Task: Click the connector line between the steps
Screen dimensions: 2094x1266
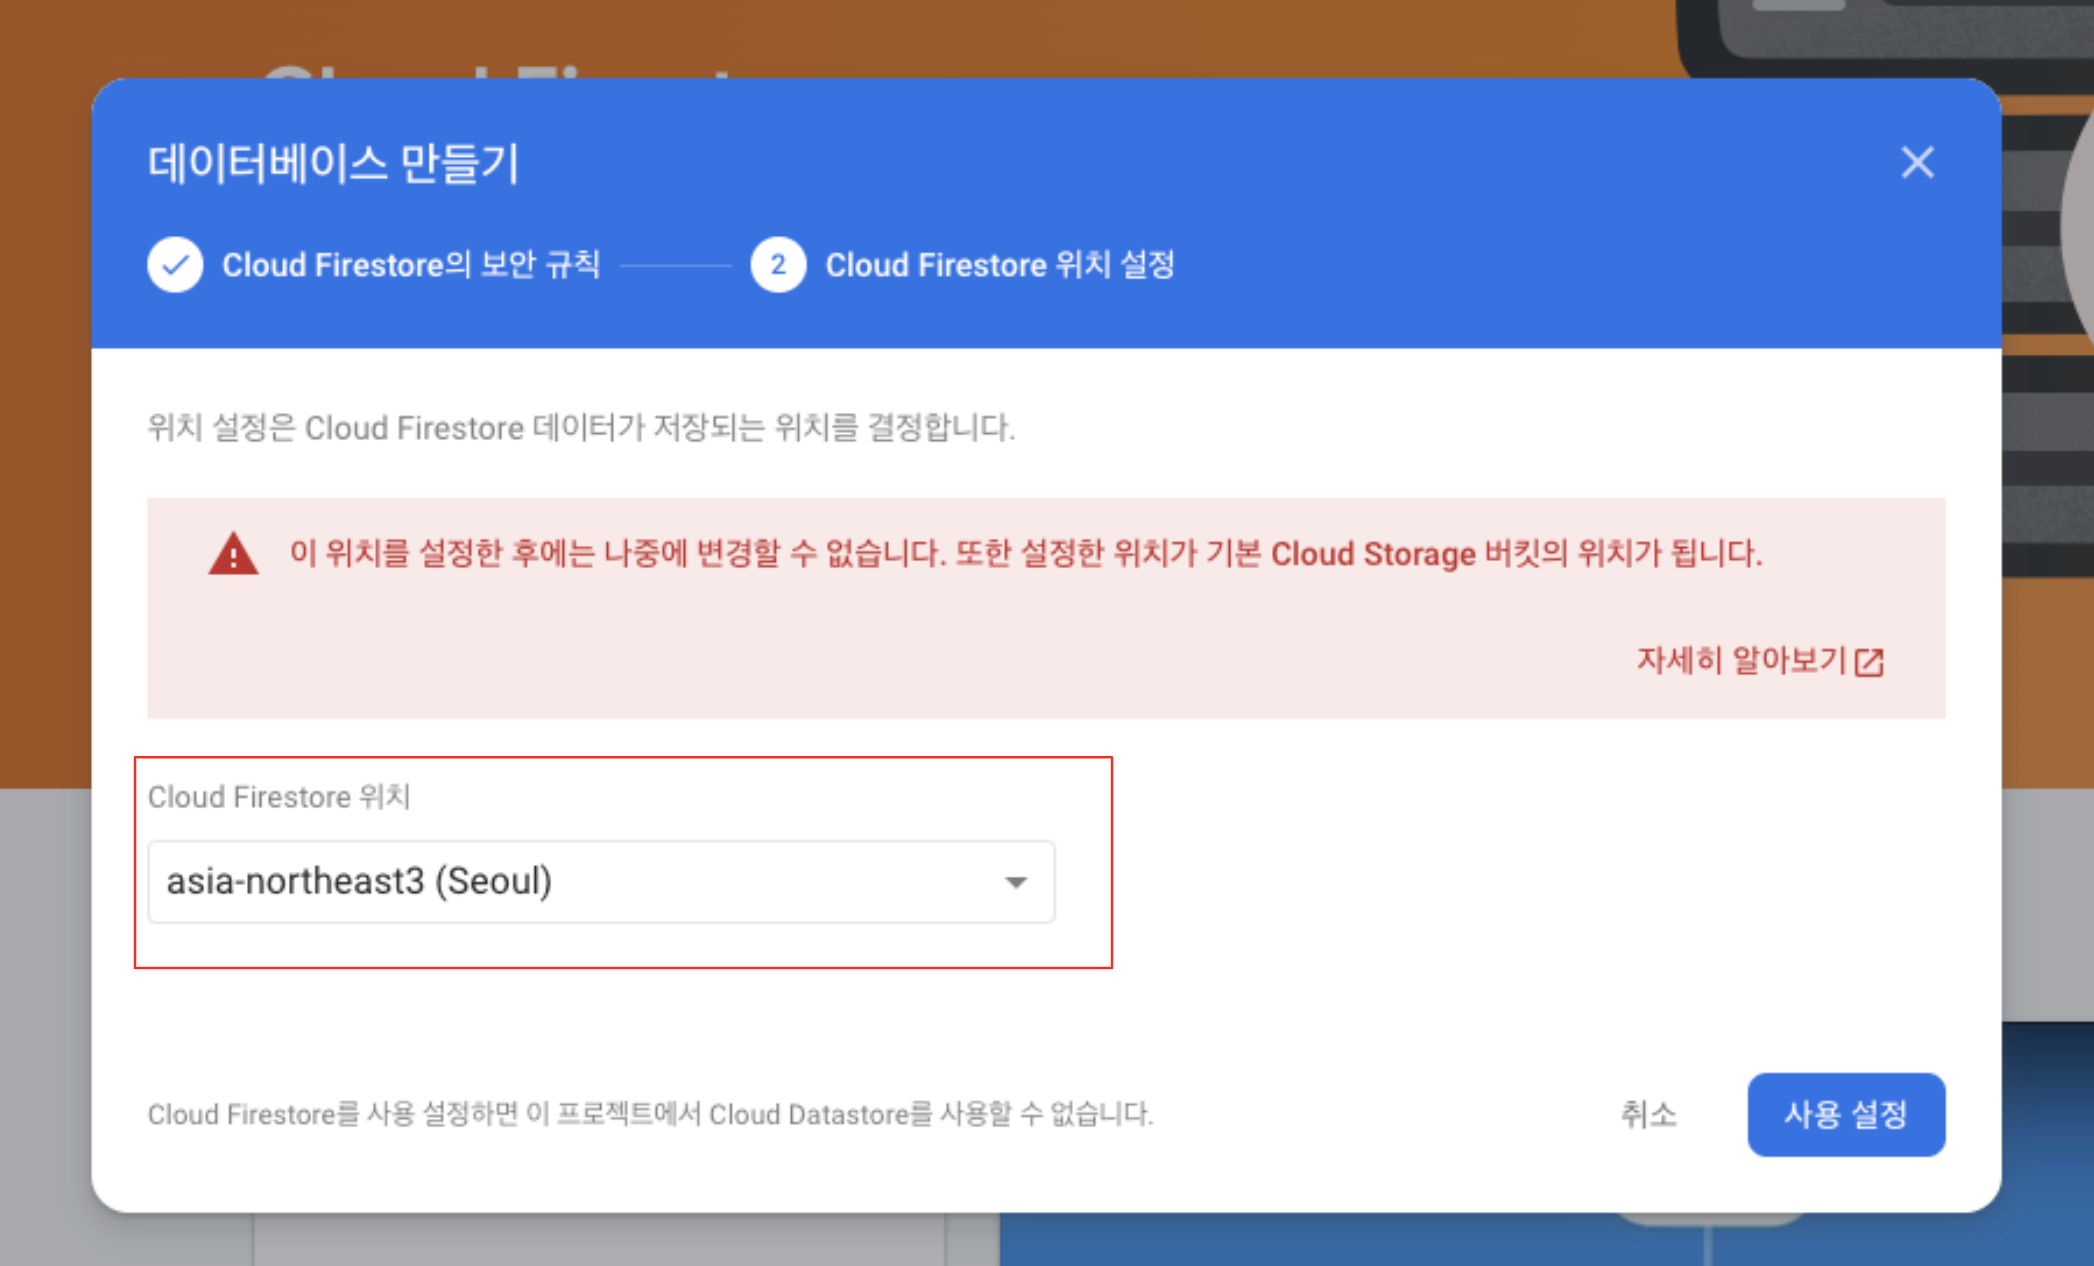Action: pos(676,266)
